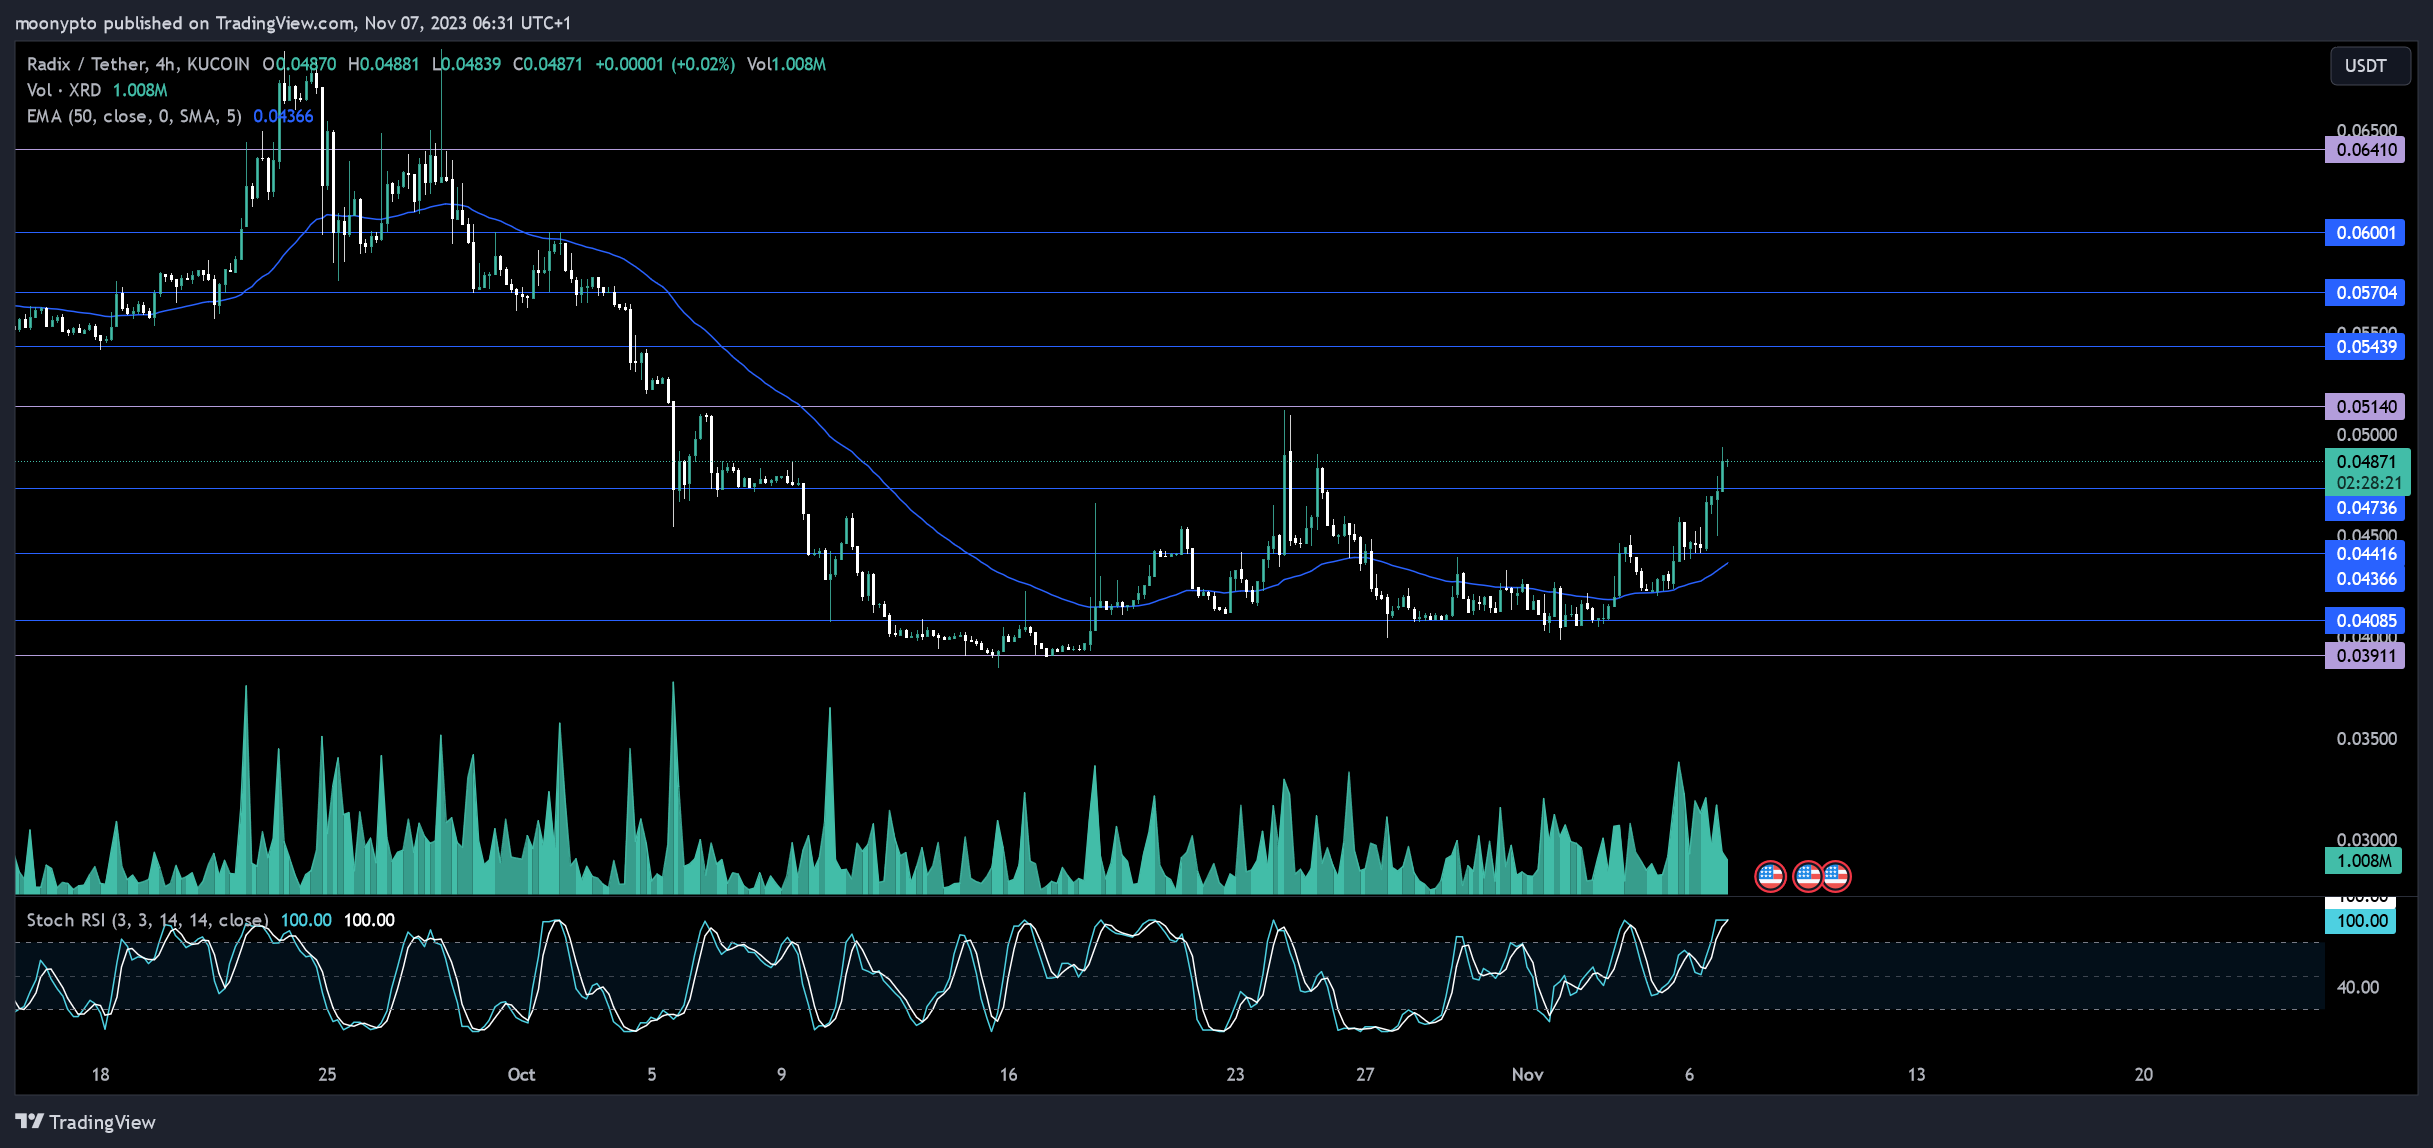The image size is (2433, 1148).
Task: Click the 0.06001 price level label
Action: point(2365,233)
